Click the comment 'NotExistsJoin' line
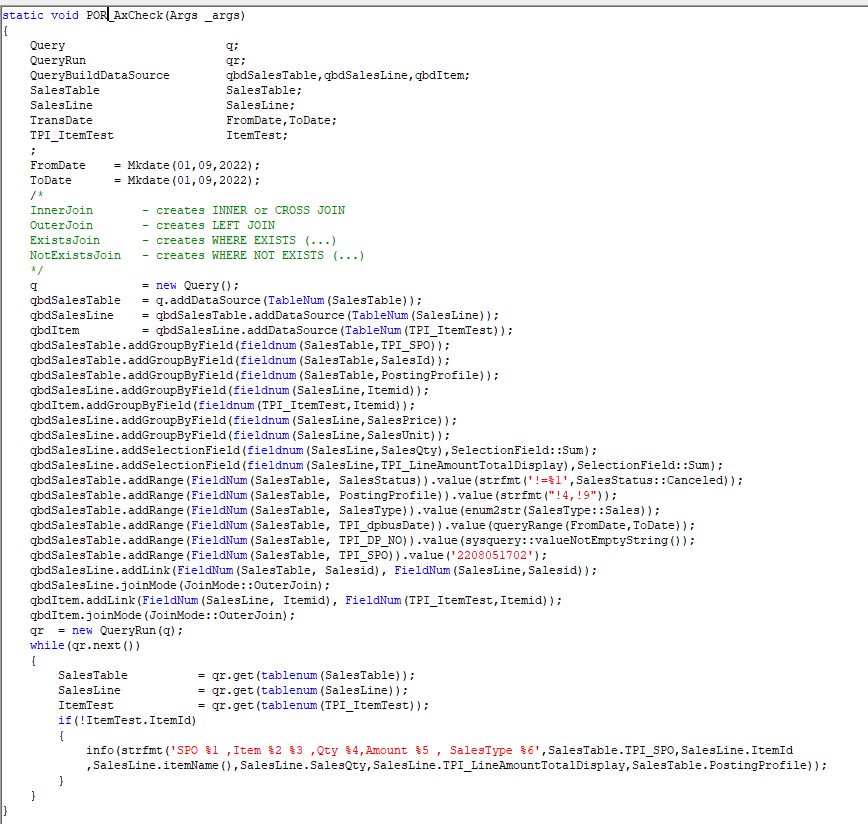The width and height of the screenshot is (868, 824). 197,255
